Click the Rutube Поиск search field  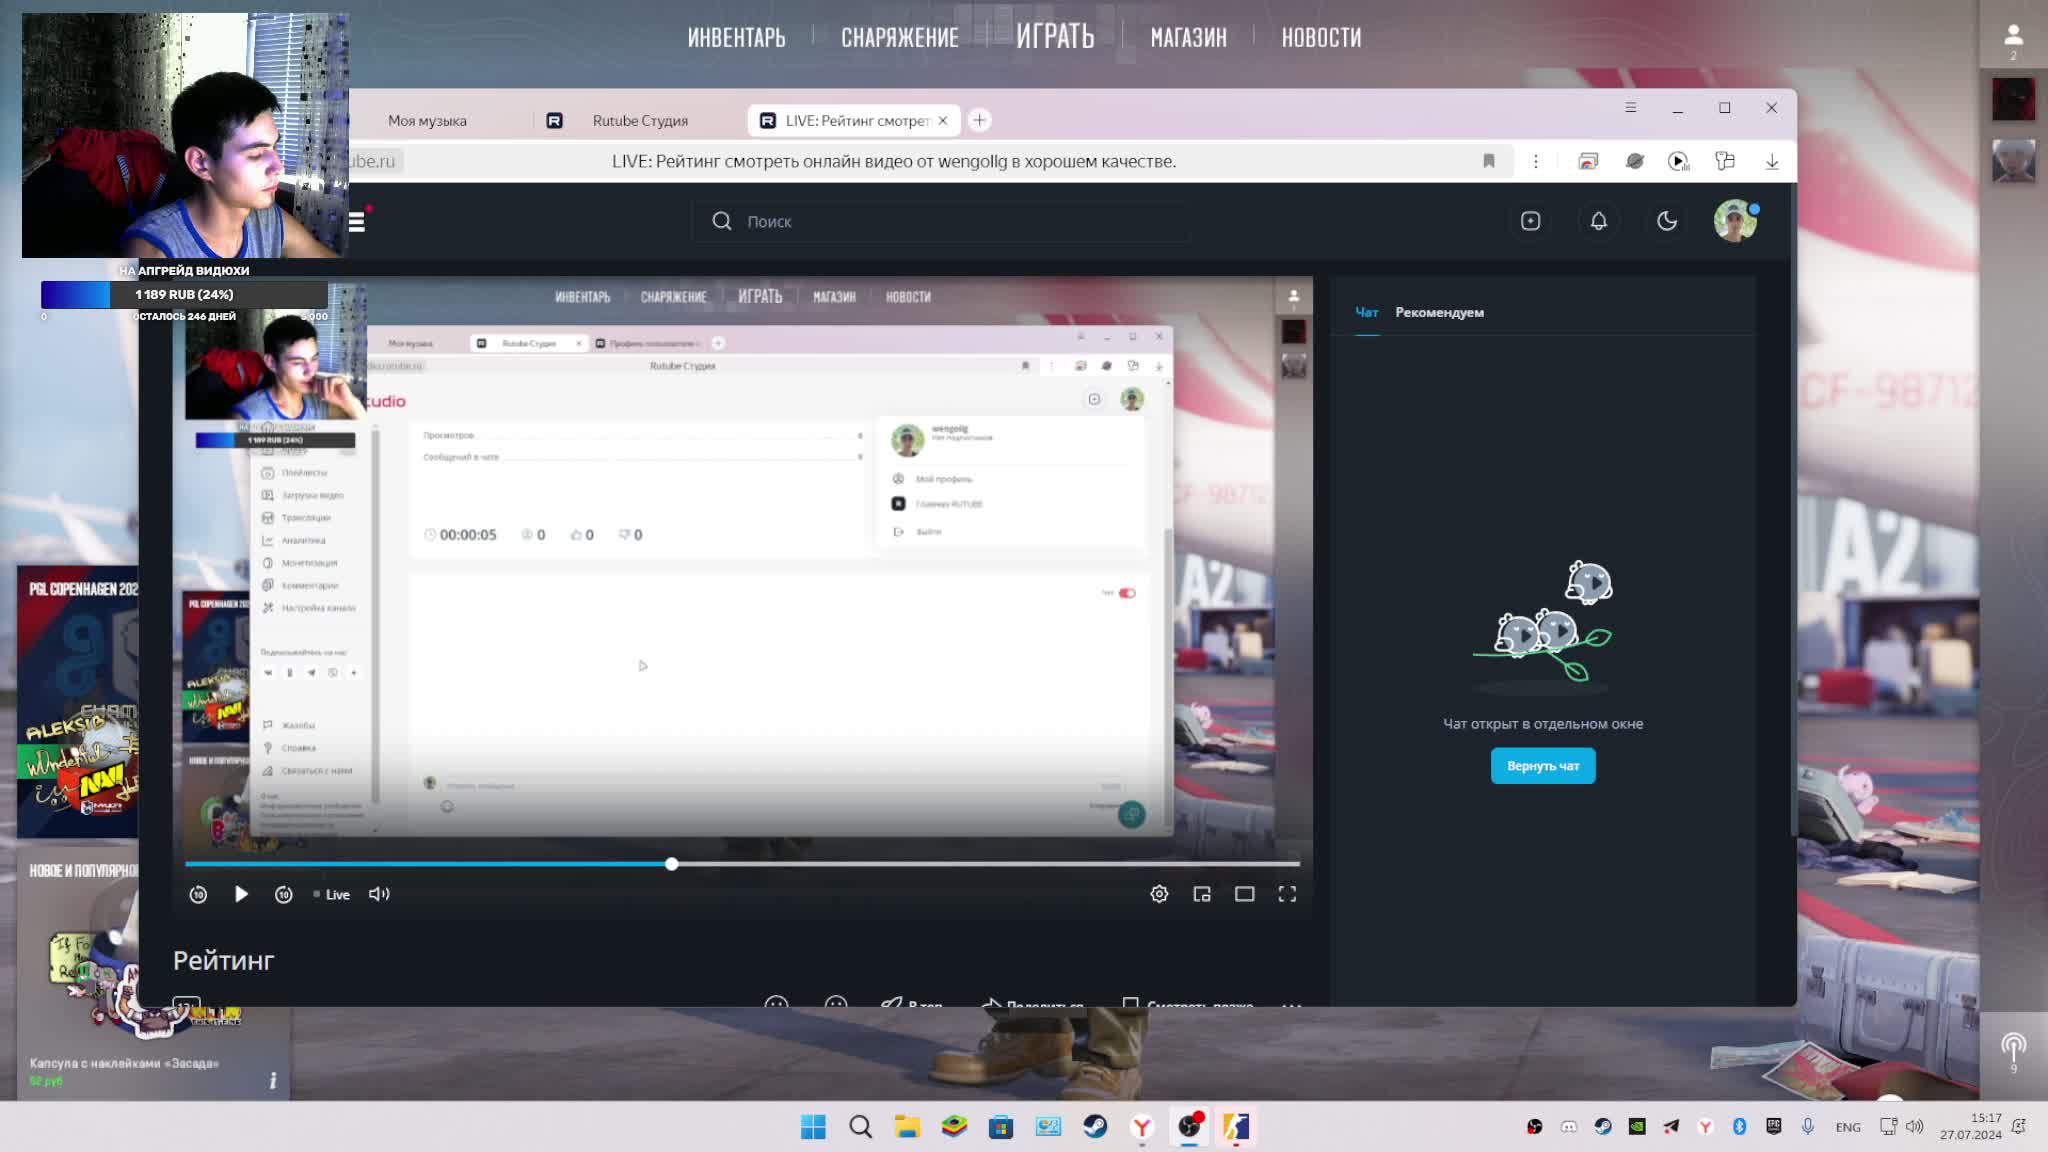940,221
